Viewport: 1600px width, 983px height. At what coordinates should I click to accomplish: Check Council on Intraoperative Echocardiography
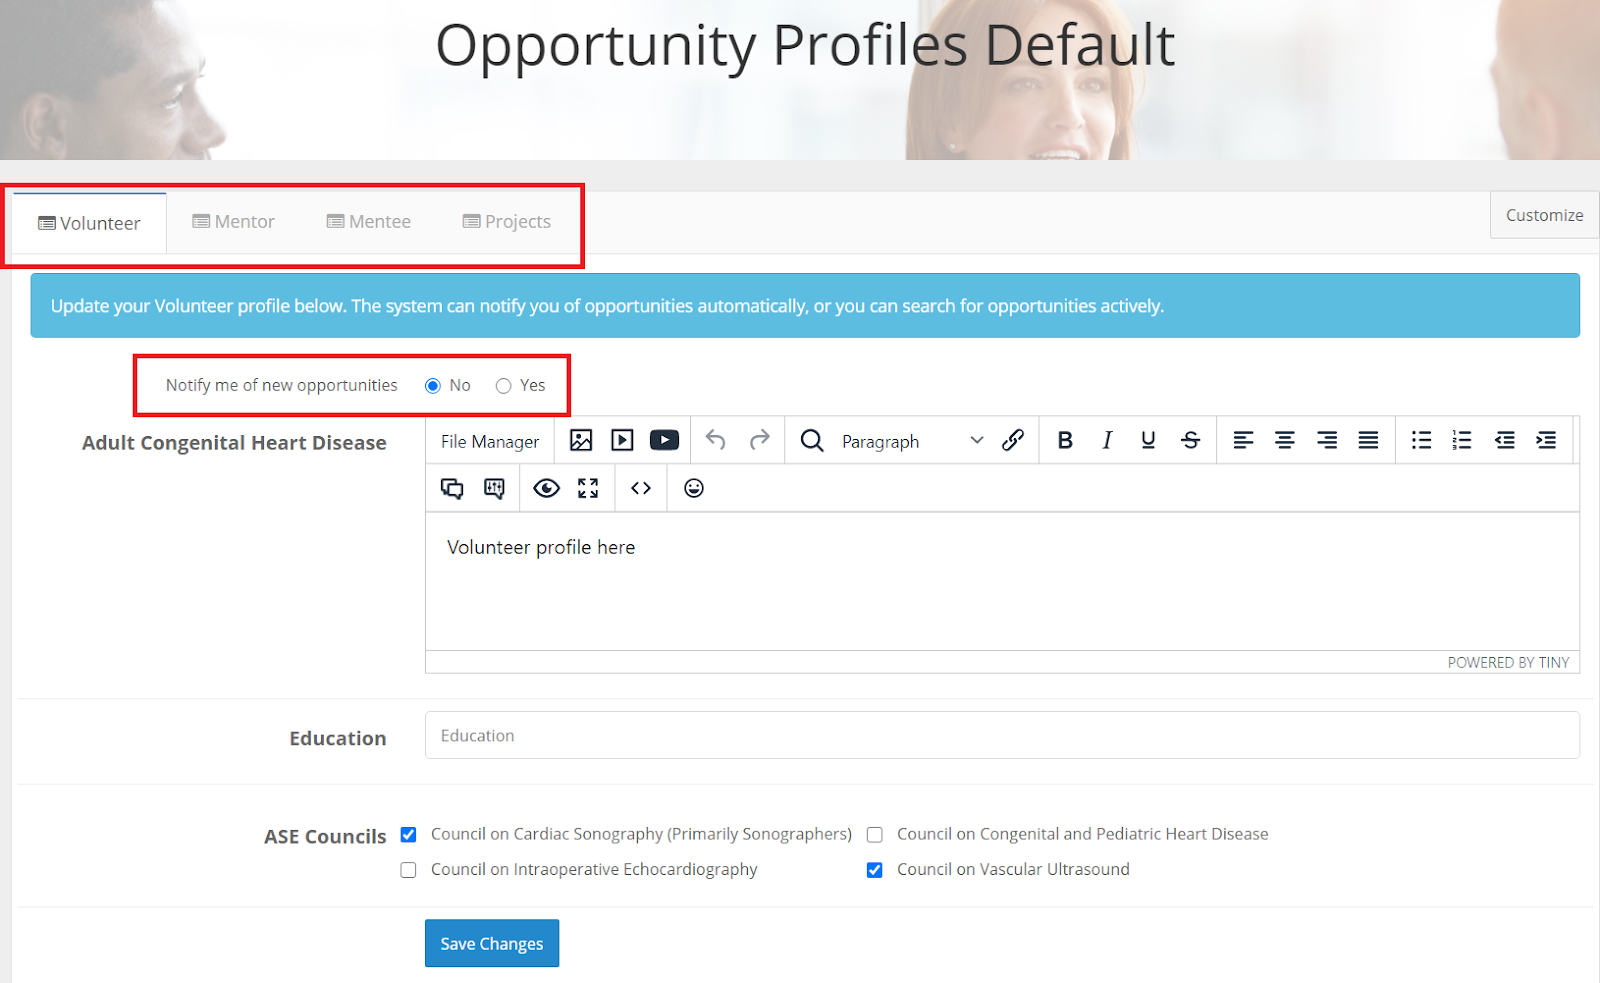[x=409, y=870]
